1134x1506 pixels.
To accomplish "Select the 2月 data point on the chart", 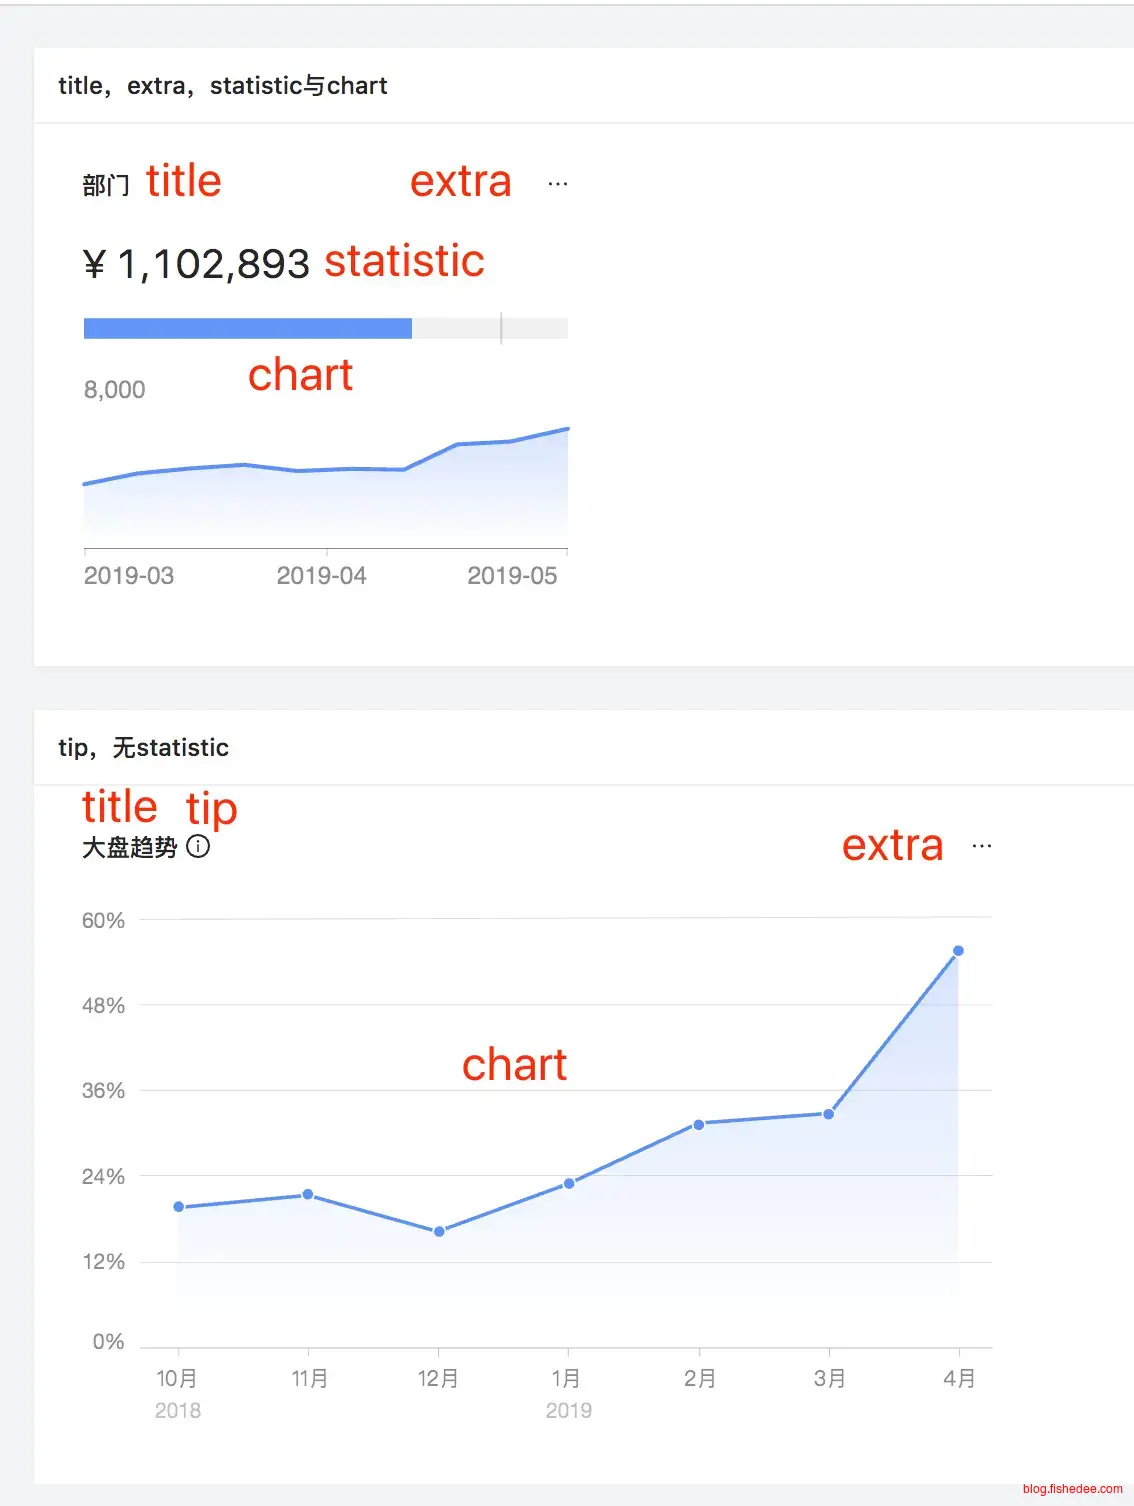I will 699,1125.
